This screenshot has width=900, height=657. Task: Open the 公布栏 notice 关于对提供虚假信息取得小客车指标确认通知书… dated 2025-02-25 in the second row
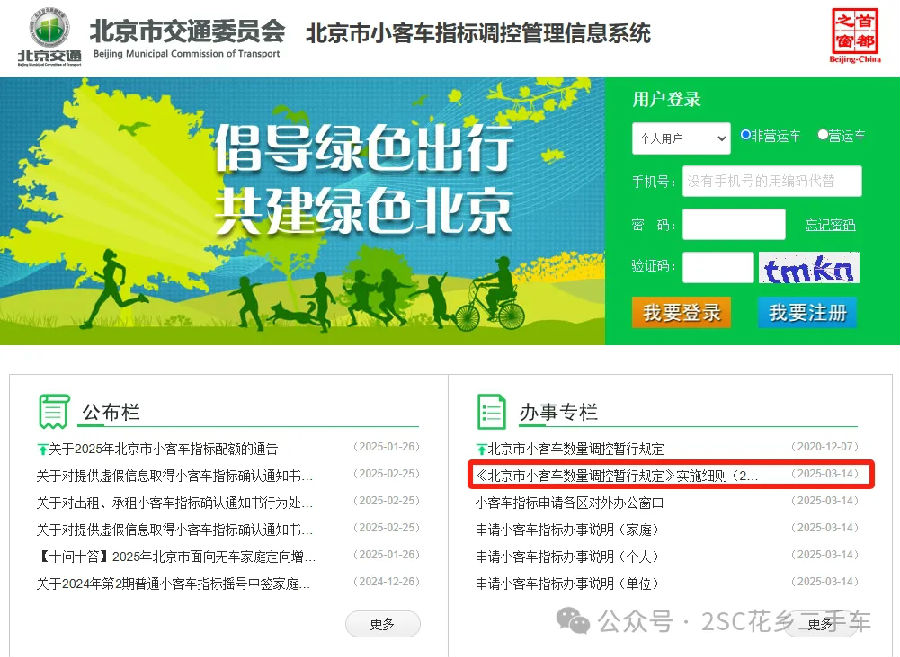point(174,476)
